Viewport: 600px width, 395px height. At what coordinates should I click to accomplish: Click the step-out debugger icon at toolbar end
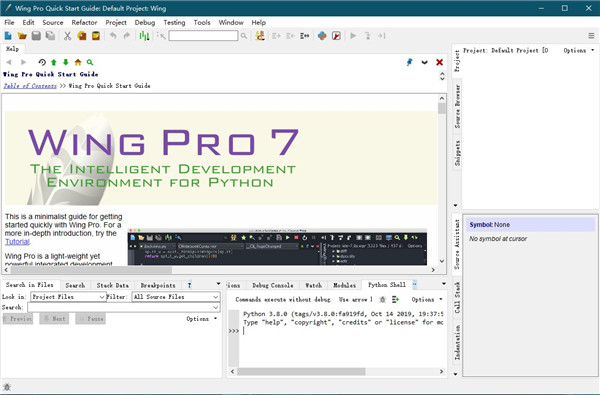(382, 36)
